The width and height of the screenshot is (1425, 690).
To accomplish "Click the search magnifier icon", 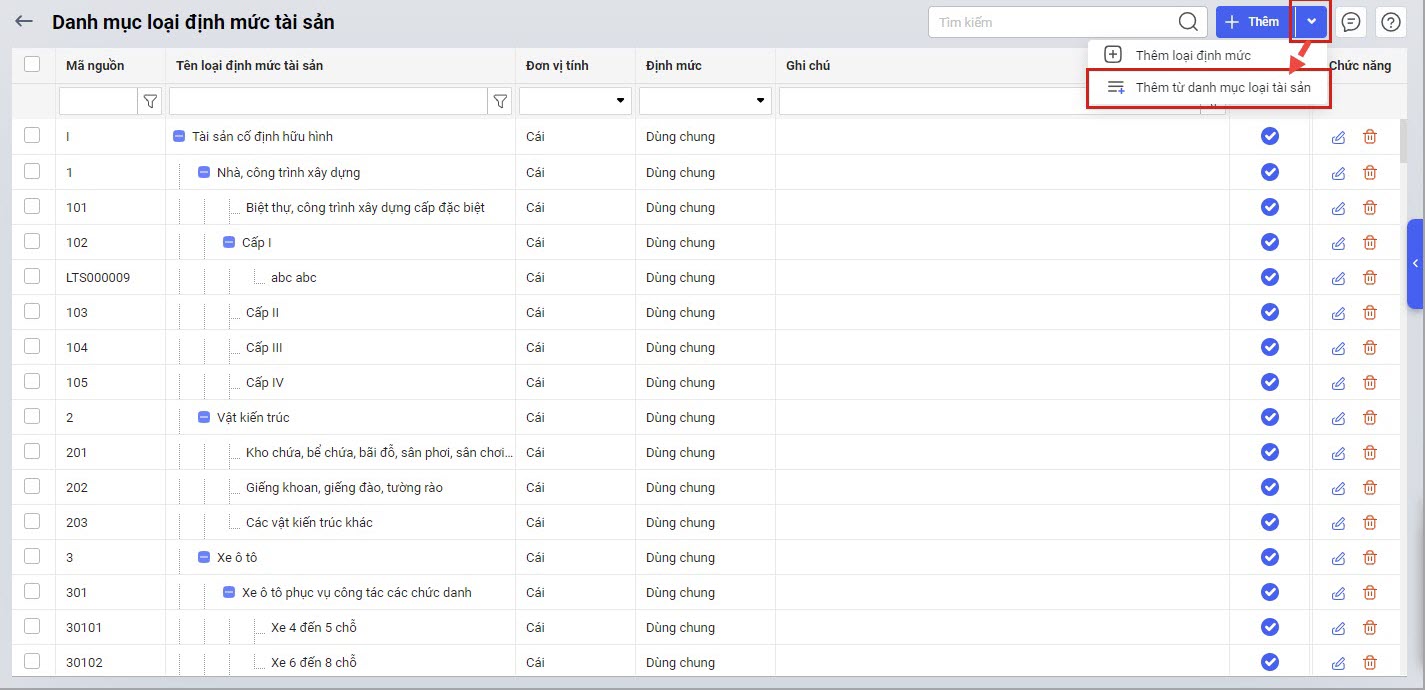I will tap(1188, 22).
